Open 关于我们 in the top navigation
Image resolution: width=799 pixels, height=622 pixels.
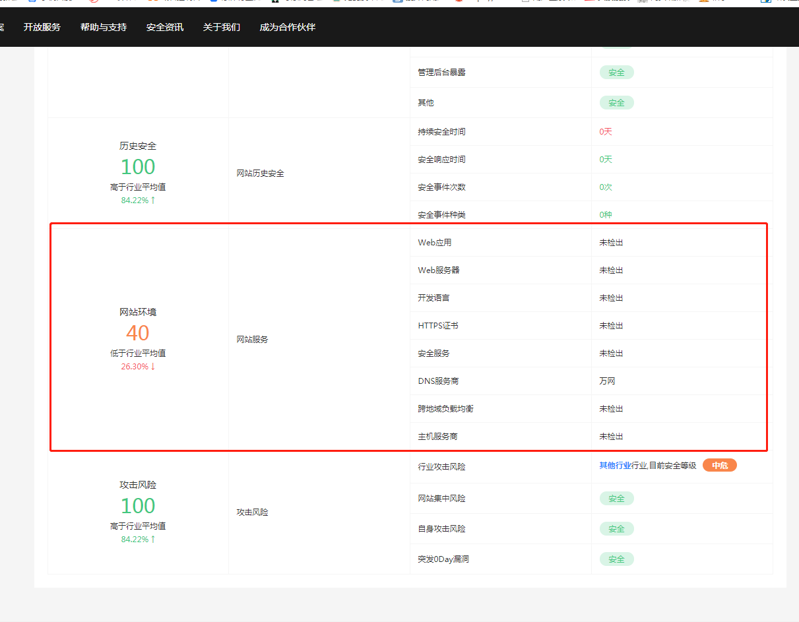[221, 27]
